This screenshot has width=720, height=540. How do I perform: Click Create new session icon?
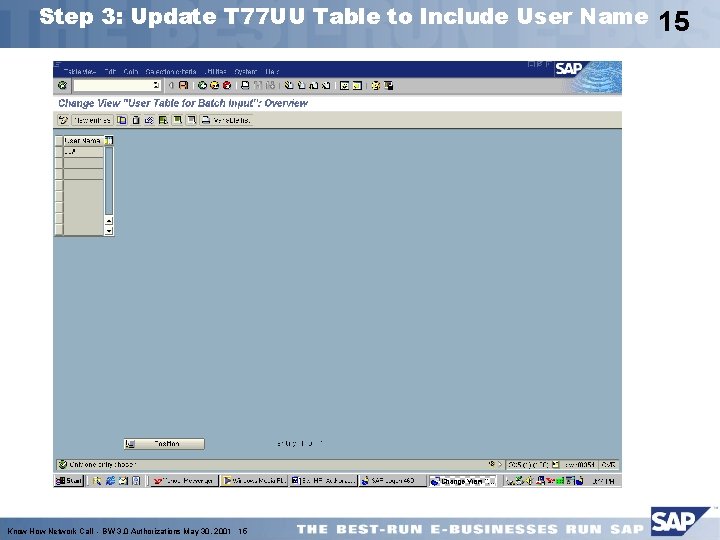pyautogui.click(x=344, y=85)
